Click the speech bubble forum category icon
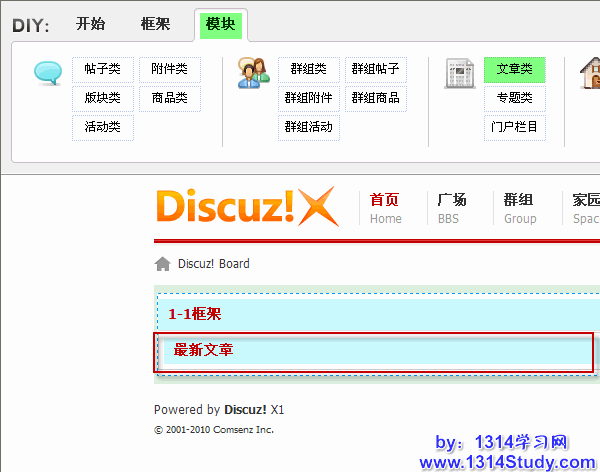This screenshot has height=472, width=600. (x=48, y=72)
